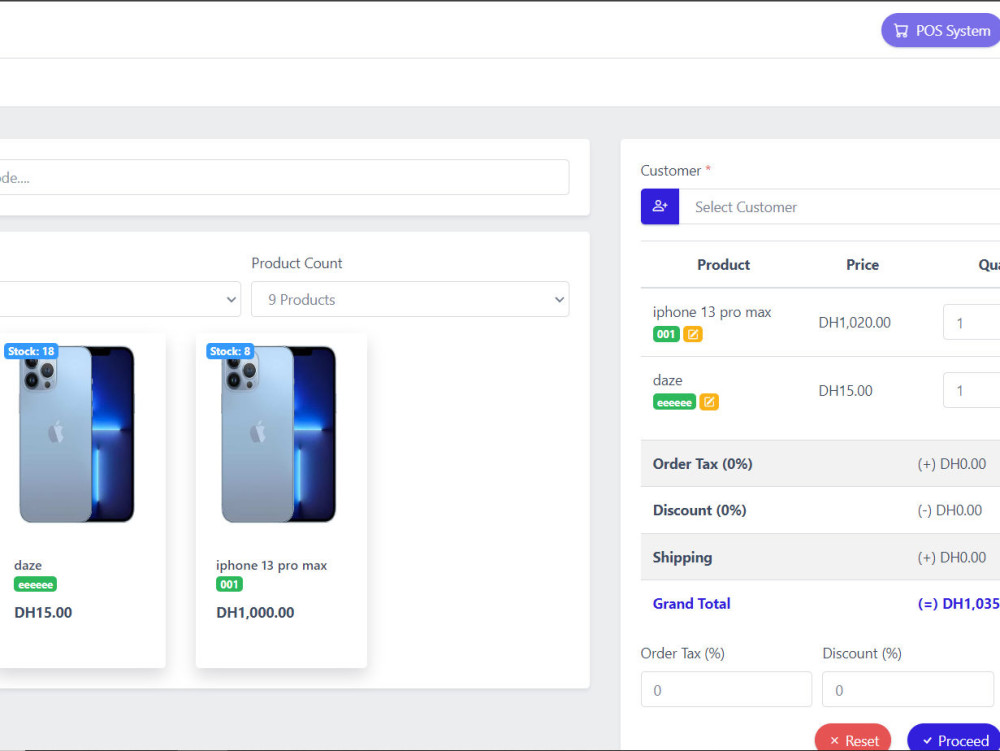Click the Shipping row label
The height and width of the screenshot is (751, 1000).
click(682, 557)
